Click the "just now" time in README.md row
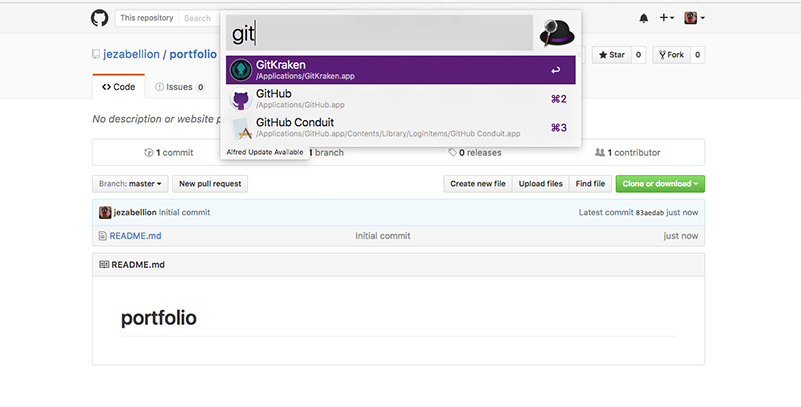The height and width of the screenshot is (407, 801). (x=680, y=236)
